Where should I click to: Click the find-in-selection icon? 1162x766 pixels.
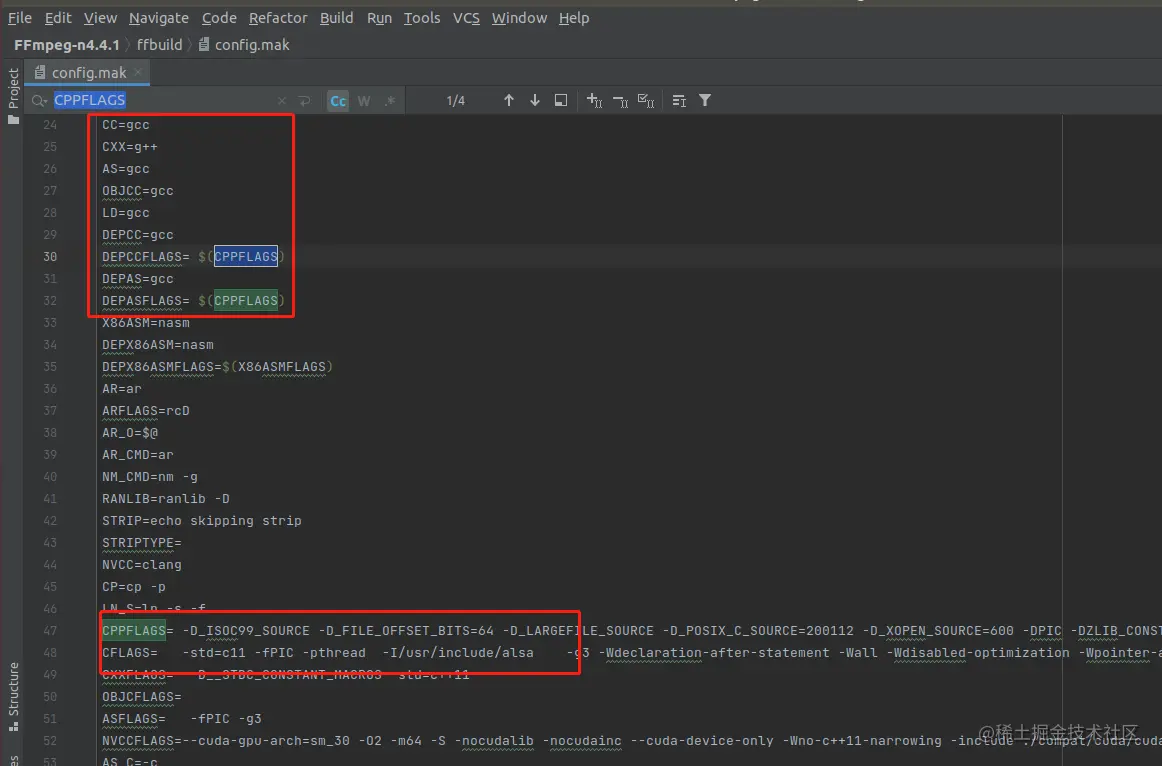561,100
